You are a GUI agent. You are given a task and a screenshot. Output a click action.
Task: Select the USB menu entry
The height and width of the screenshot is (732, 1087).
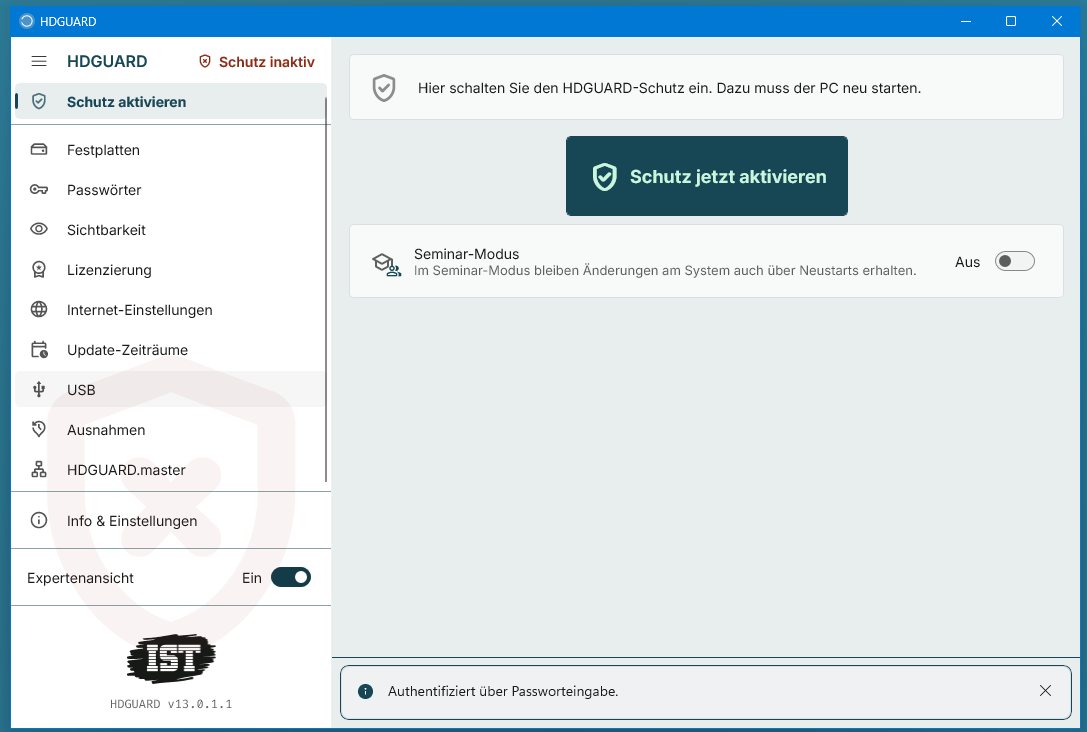click(171, 390)
